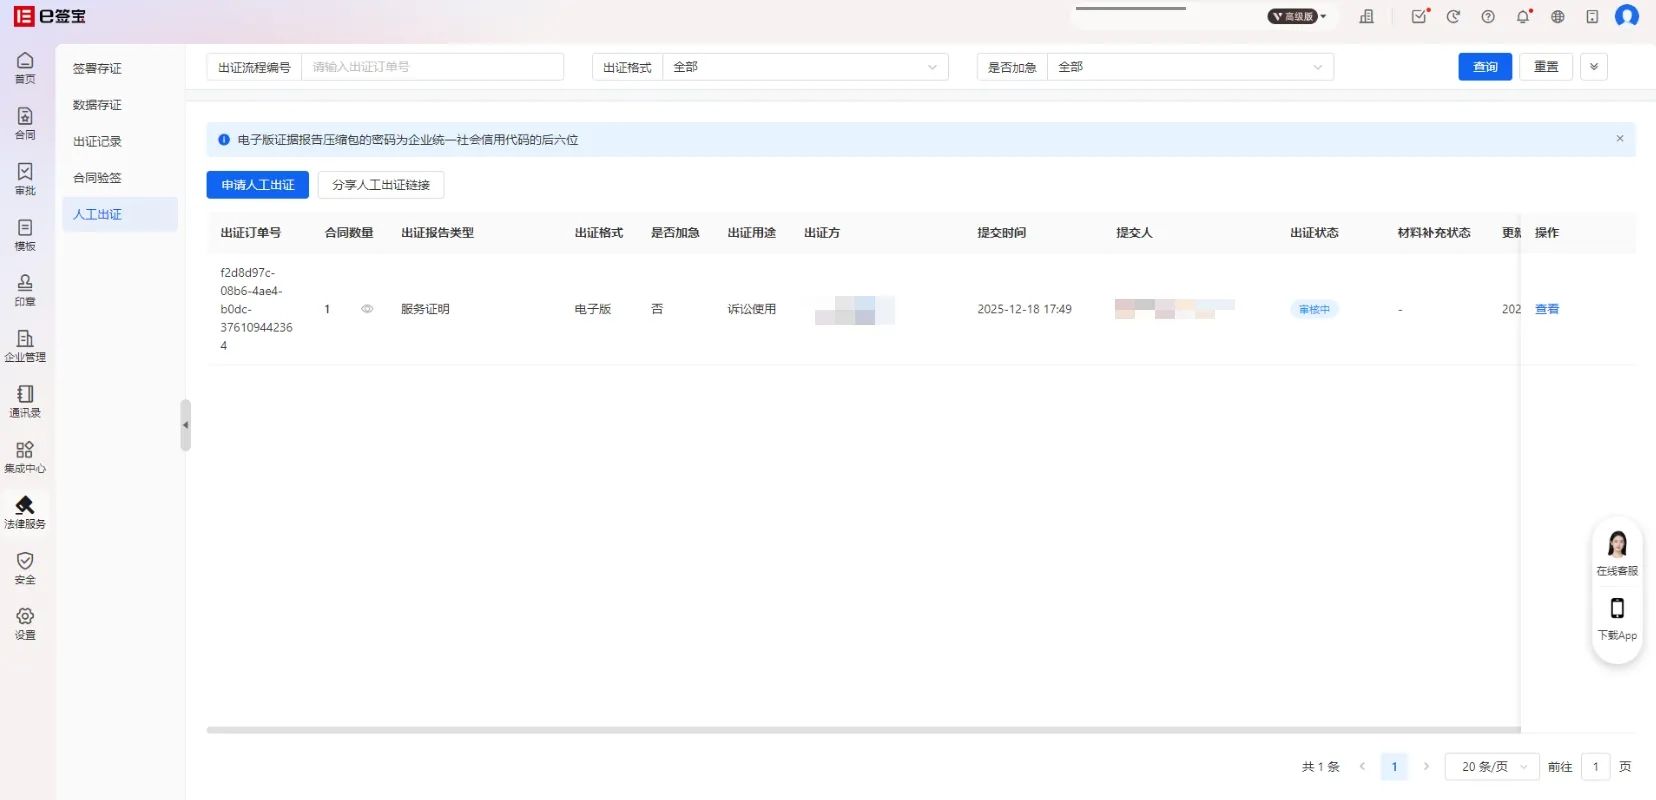Go to the previous page arrow
Viewport: 1656px width, 800px height.
coord(1362,767)
